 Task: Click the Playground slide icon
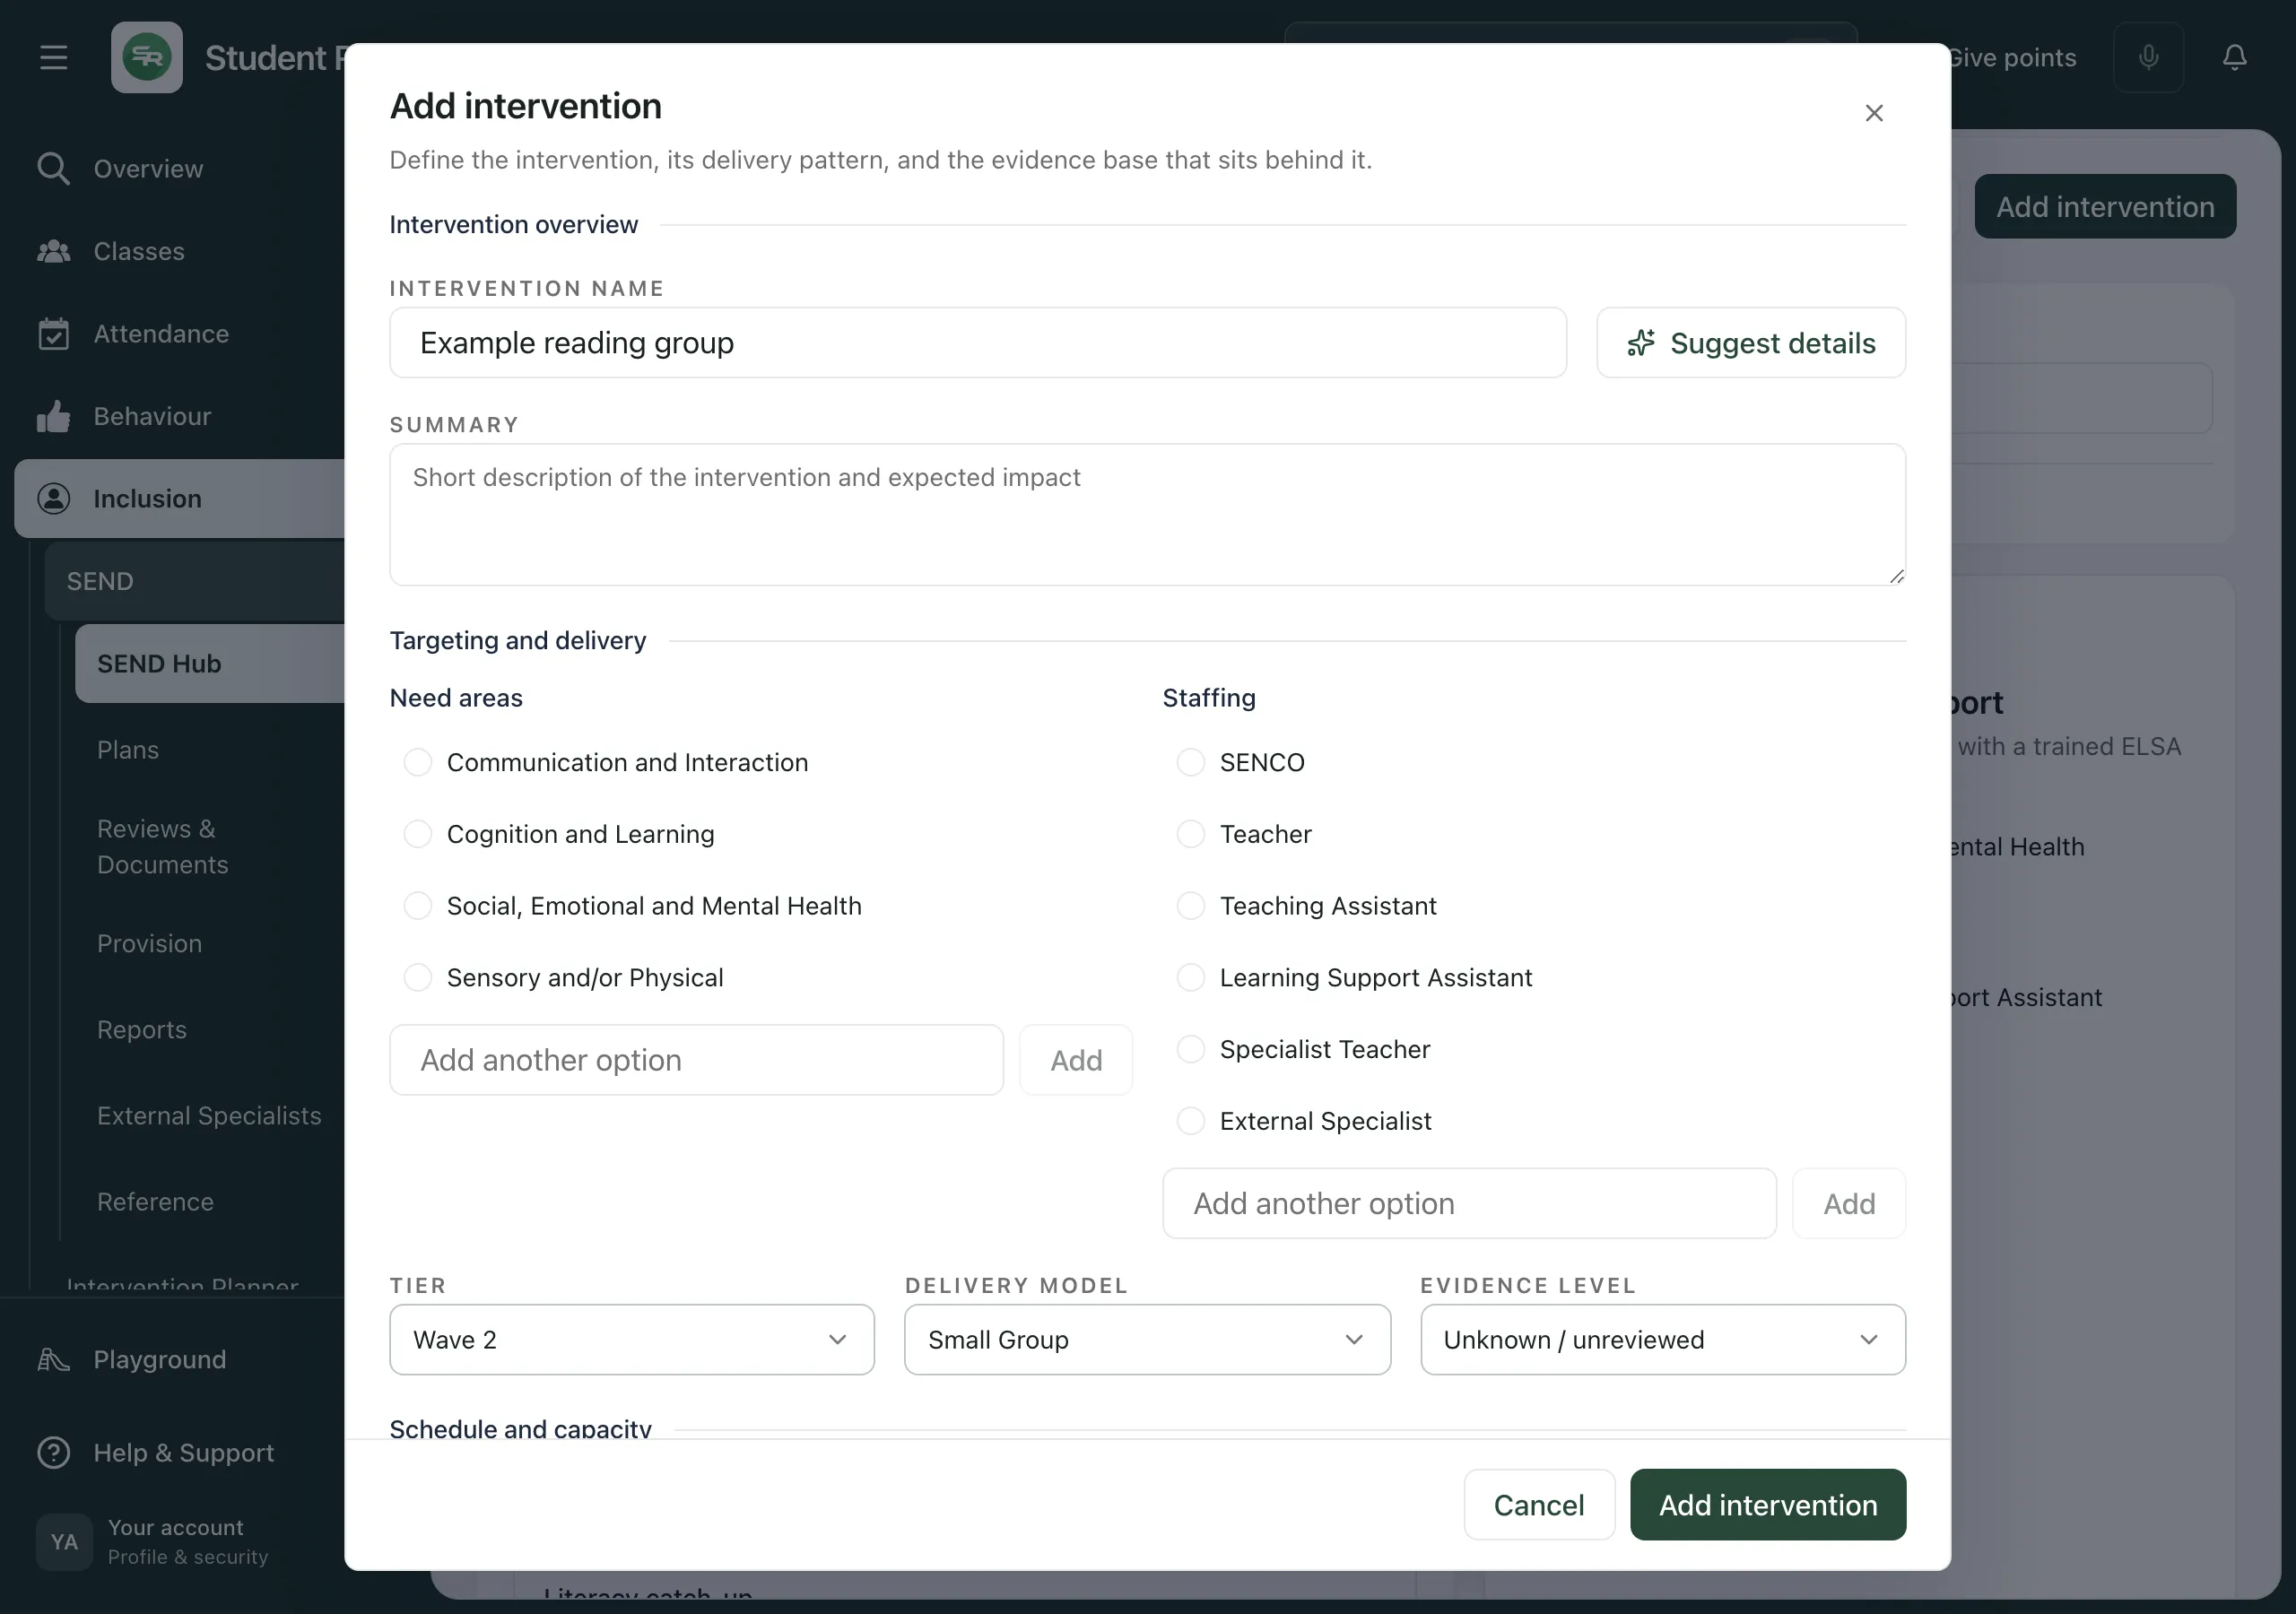[x=54, y=1360]
